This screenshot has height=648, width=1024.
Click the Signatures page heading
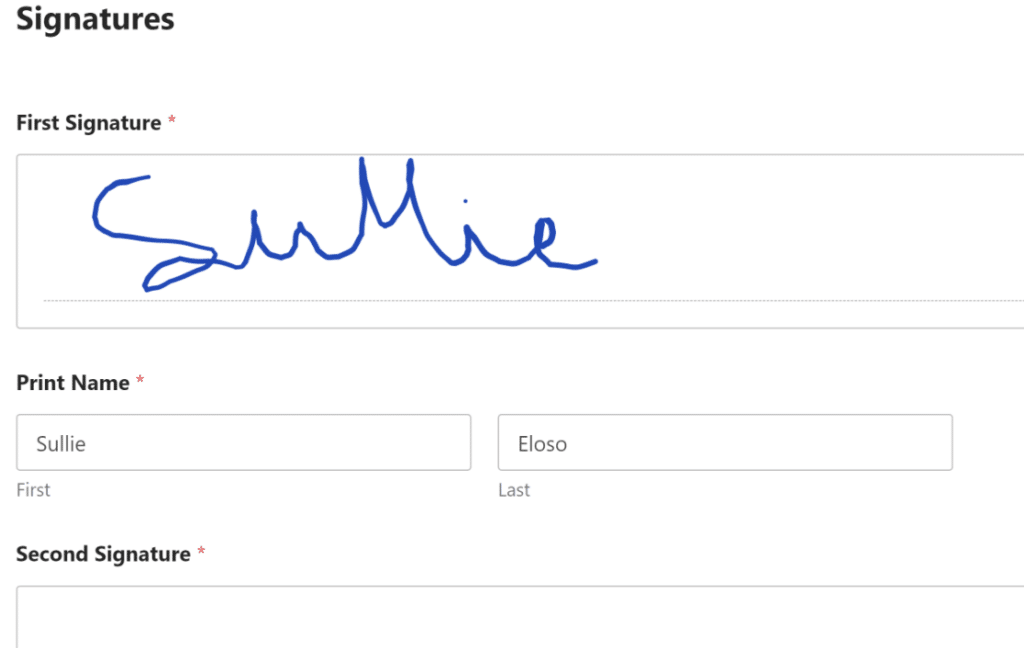[x=95, y=18]
